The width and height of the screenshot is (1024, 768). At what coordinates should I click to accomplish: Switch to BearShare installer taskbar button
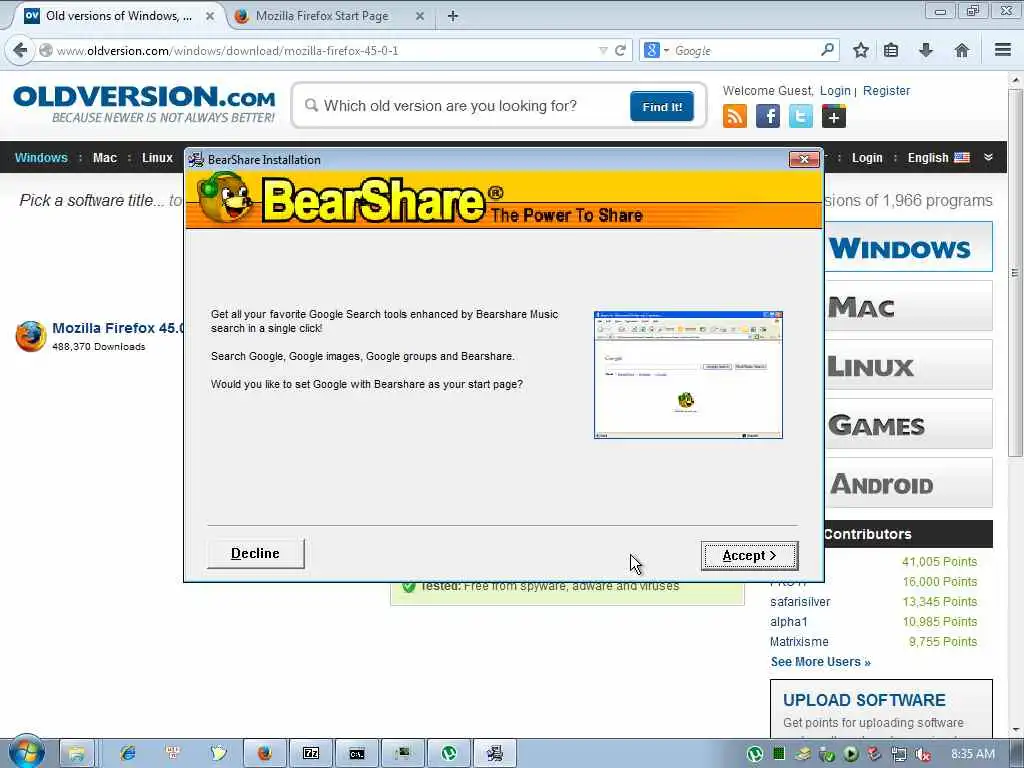tap(494, 754)
